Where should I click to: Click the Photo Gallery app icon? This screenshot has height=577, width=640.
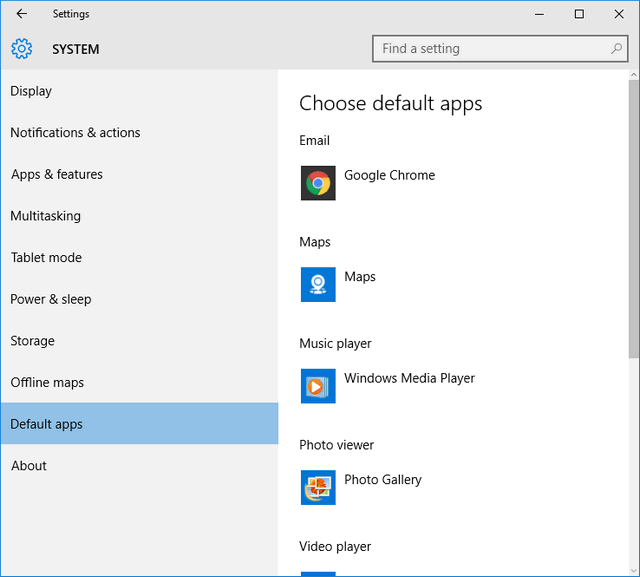click(x=318, y=488)
